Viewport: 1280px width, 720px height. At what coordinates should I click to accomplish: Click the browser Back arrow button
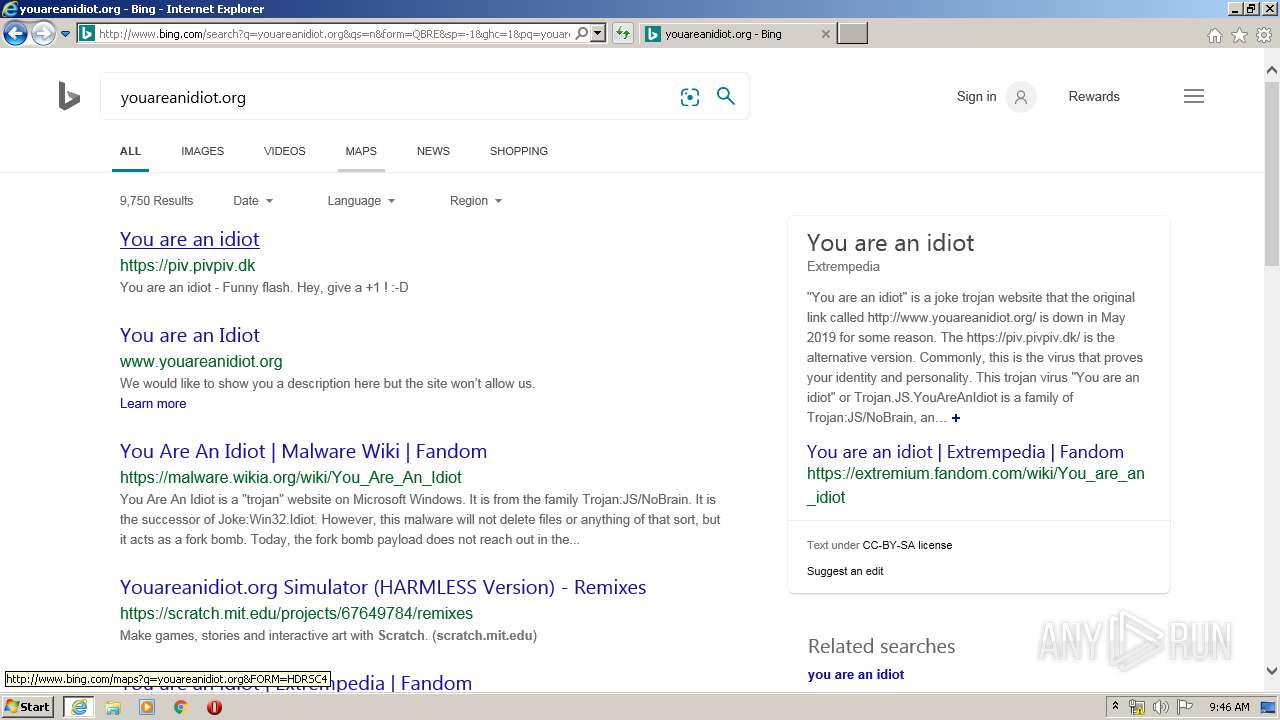15,34
